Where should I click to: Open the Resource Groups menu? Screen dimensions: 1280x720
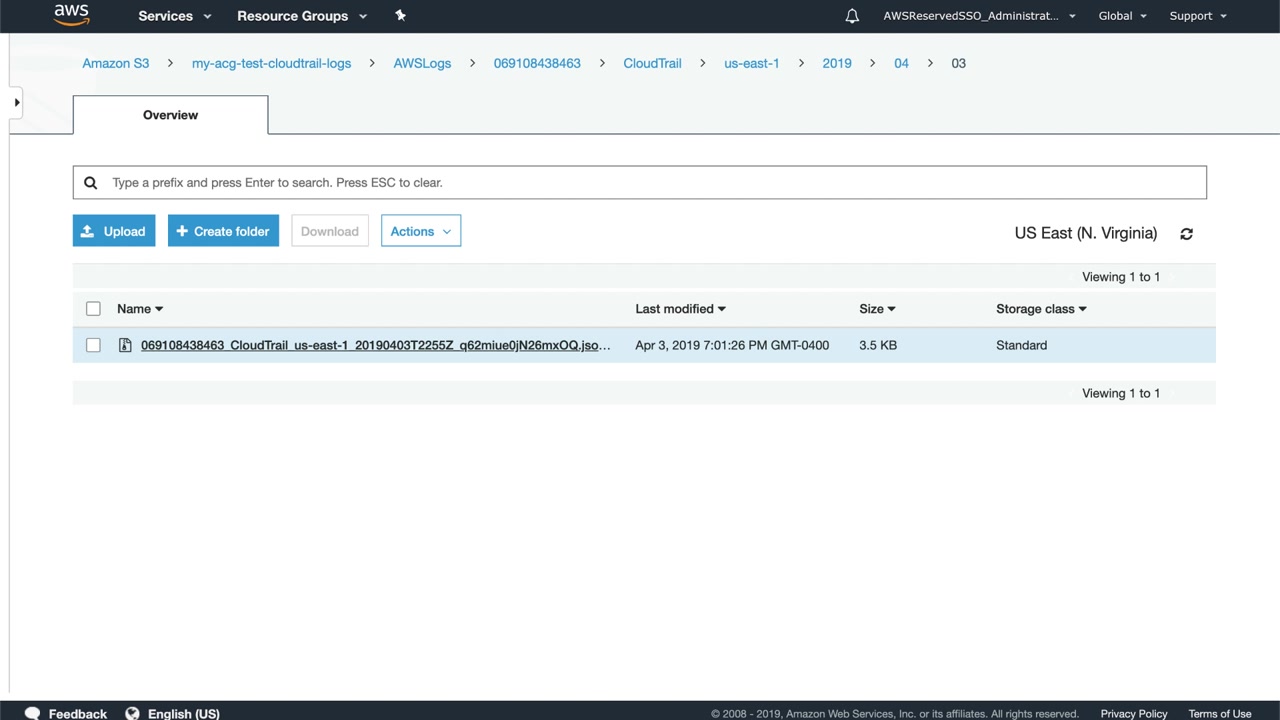302,16
